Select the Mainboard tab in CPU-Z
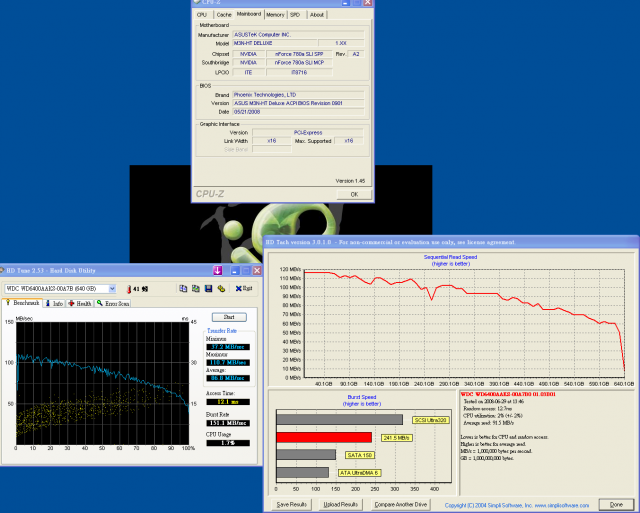 click(249, 14)
